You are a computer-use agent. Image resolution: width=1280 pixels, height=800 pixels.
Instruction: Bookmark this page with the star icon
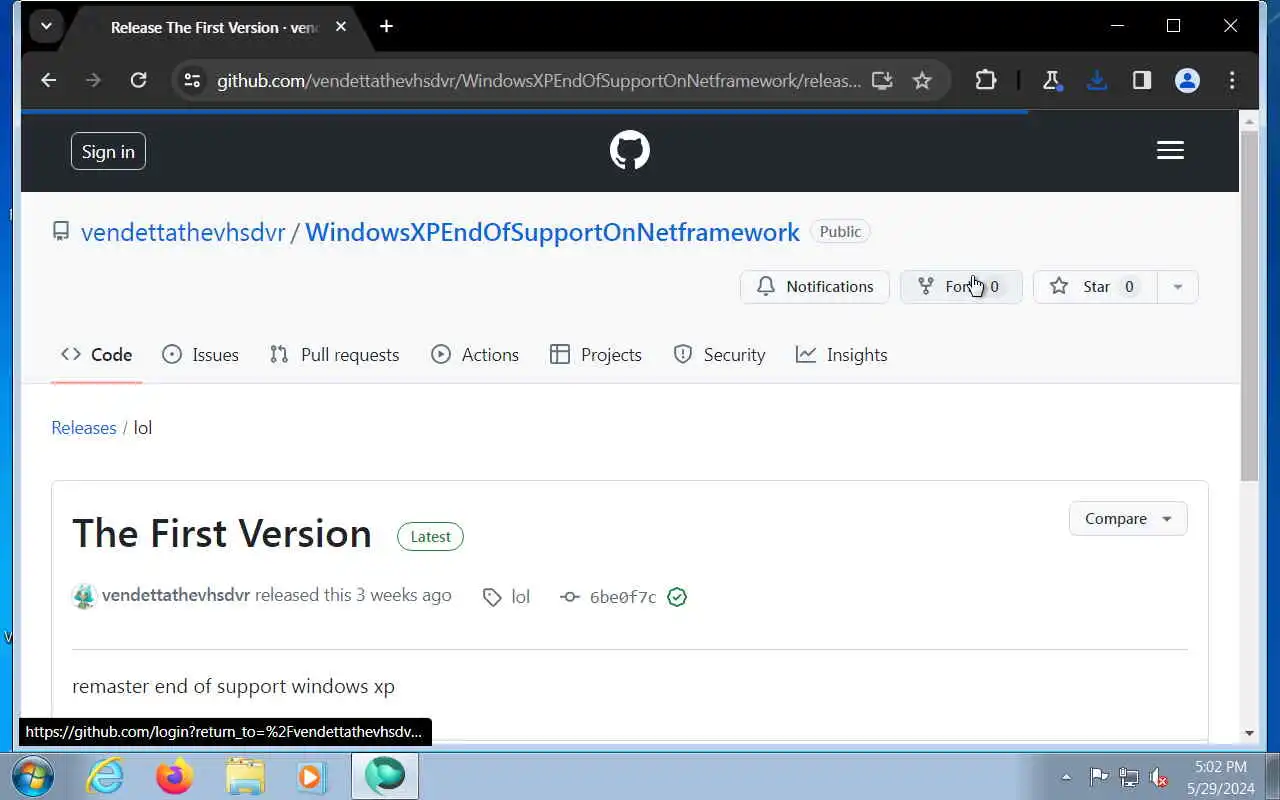coord(922,80)
